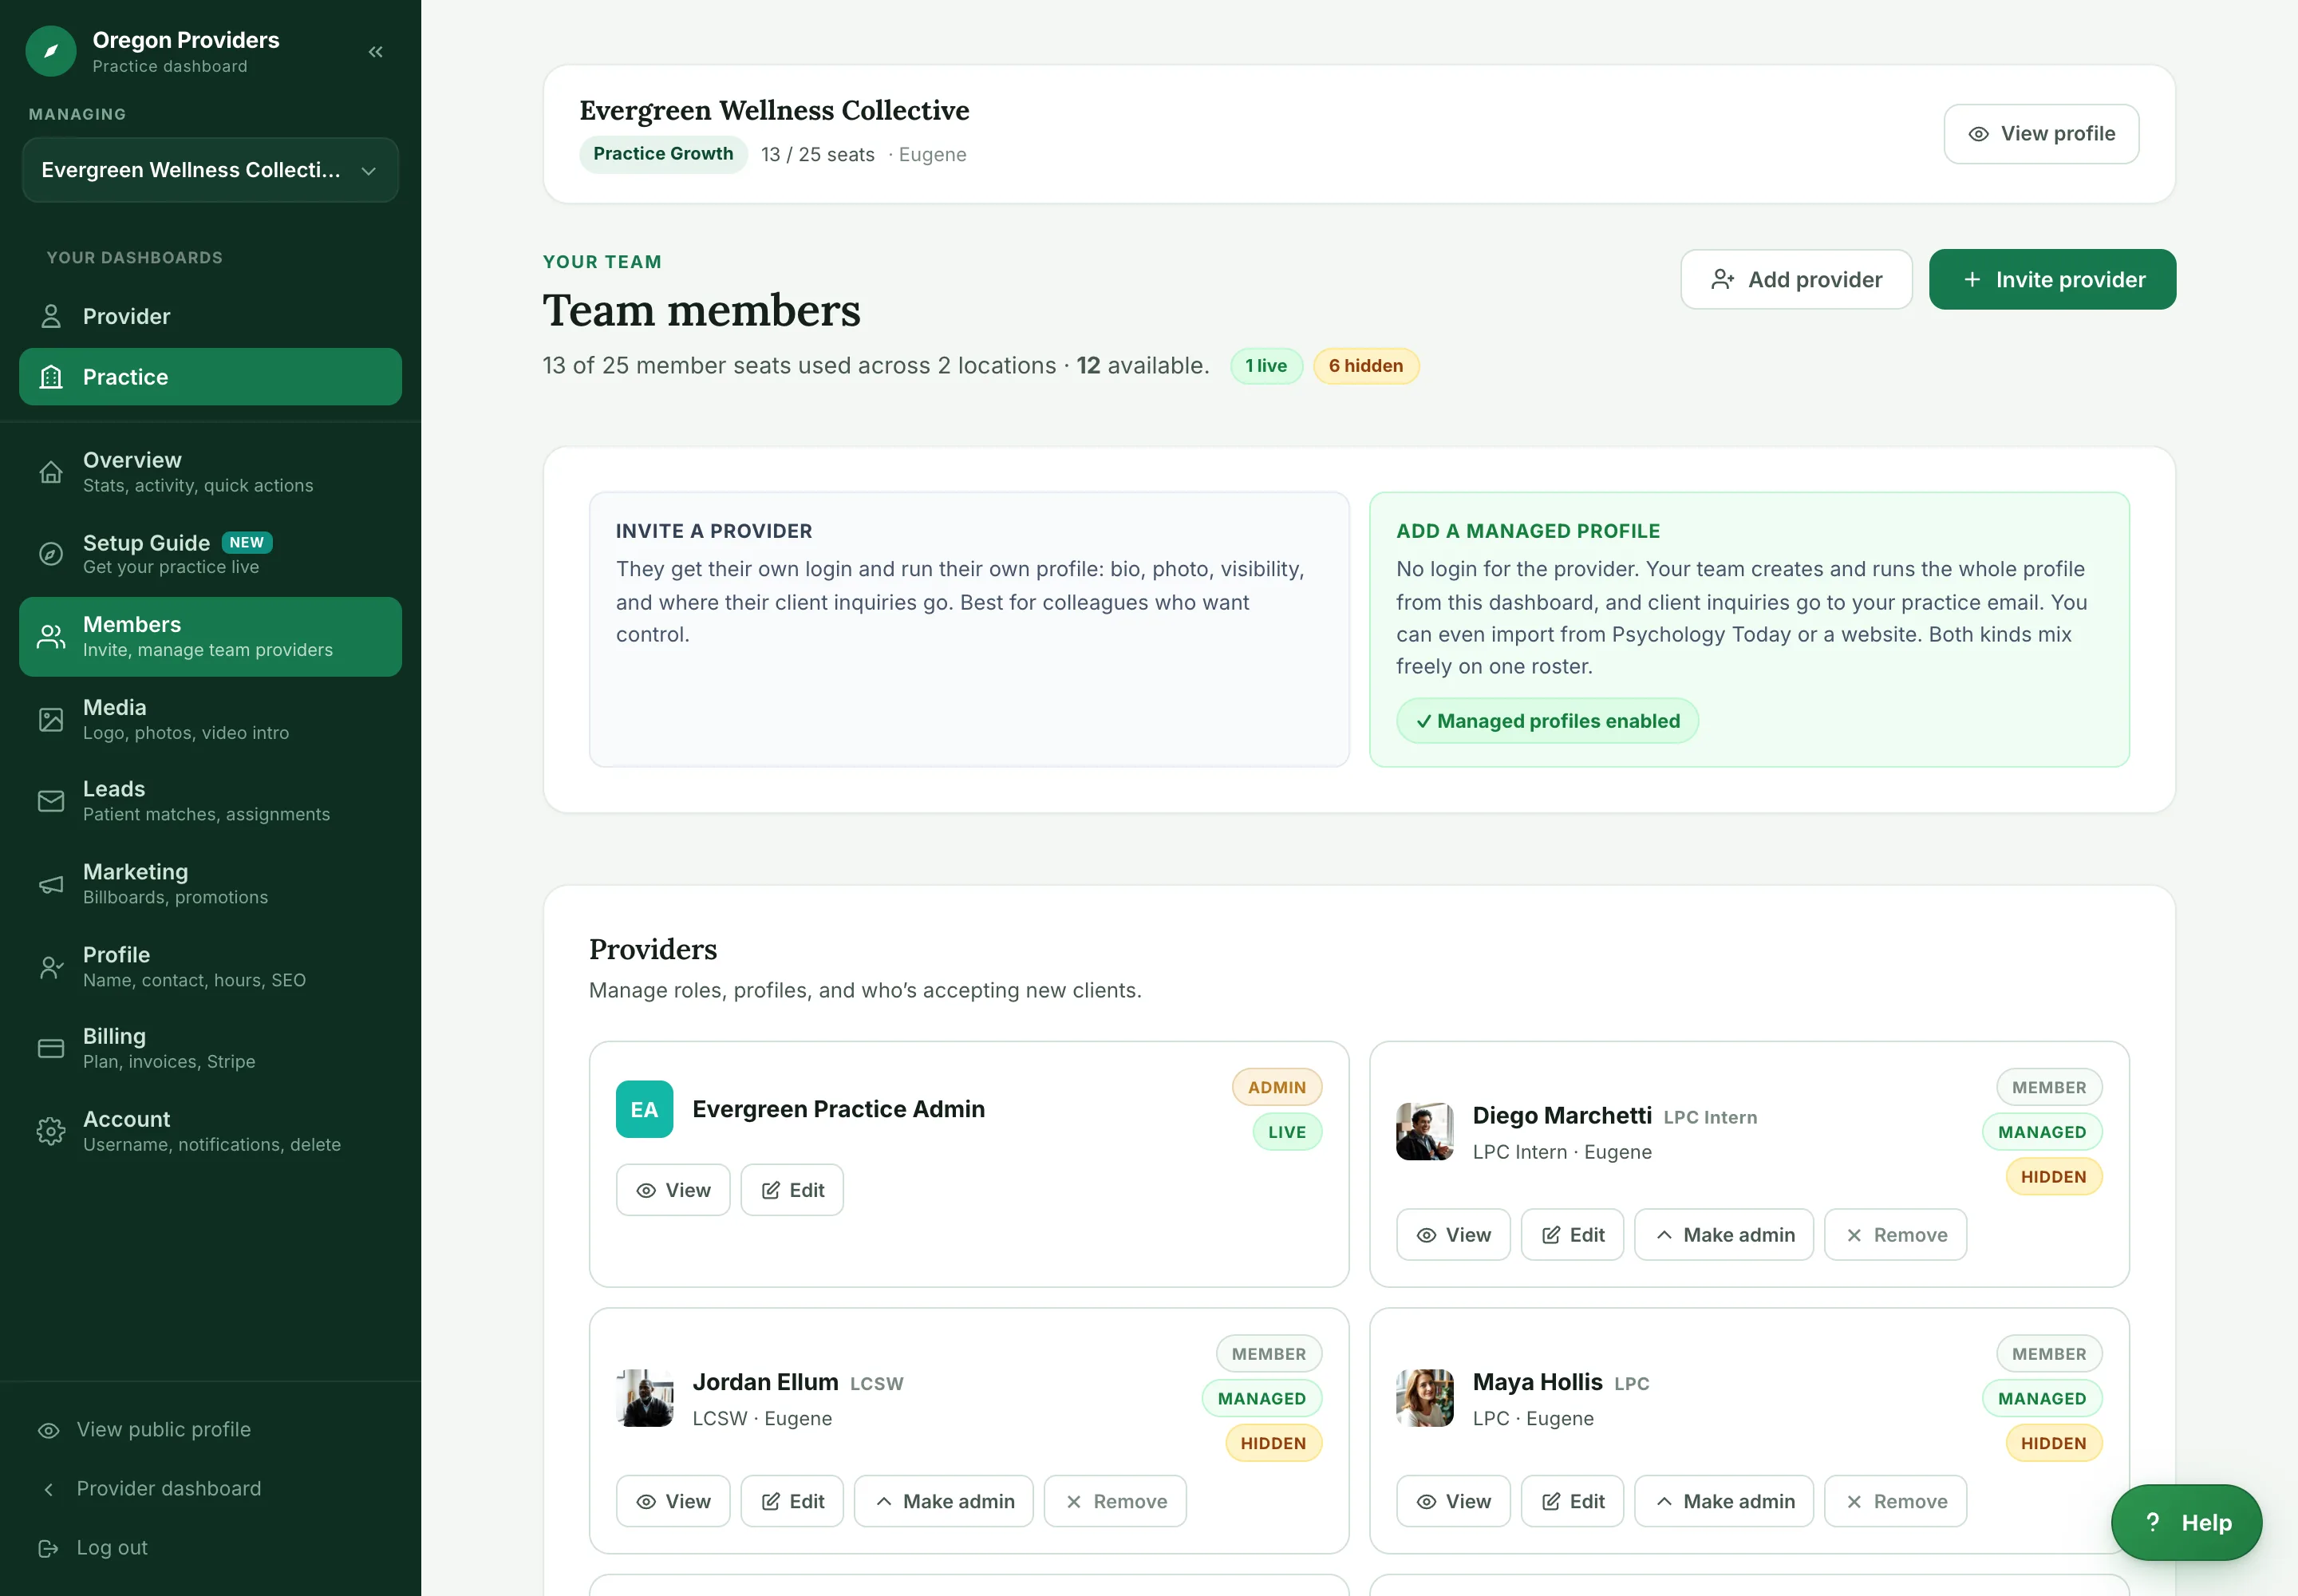
Task: Click the Overview home icon
Action: pos(51,472)
